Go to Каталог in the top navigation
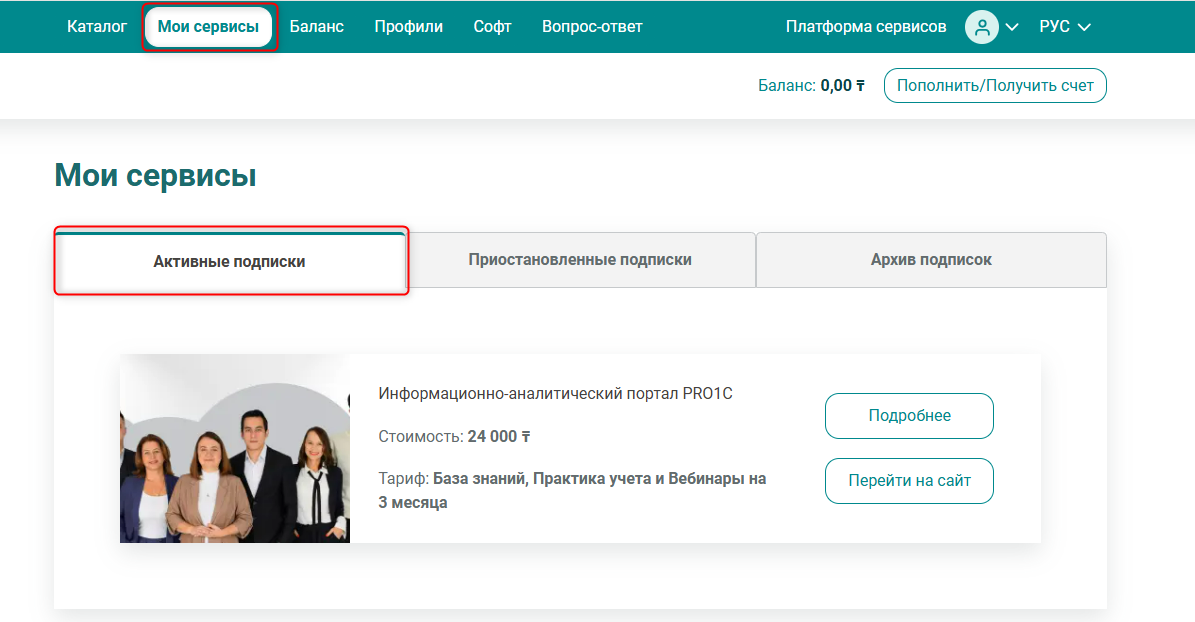The image size is (1195, 622). pyautogui.click(x=97, y=27)
